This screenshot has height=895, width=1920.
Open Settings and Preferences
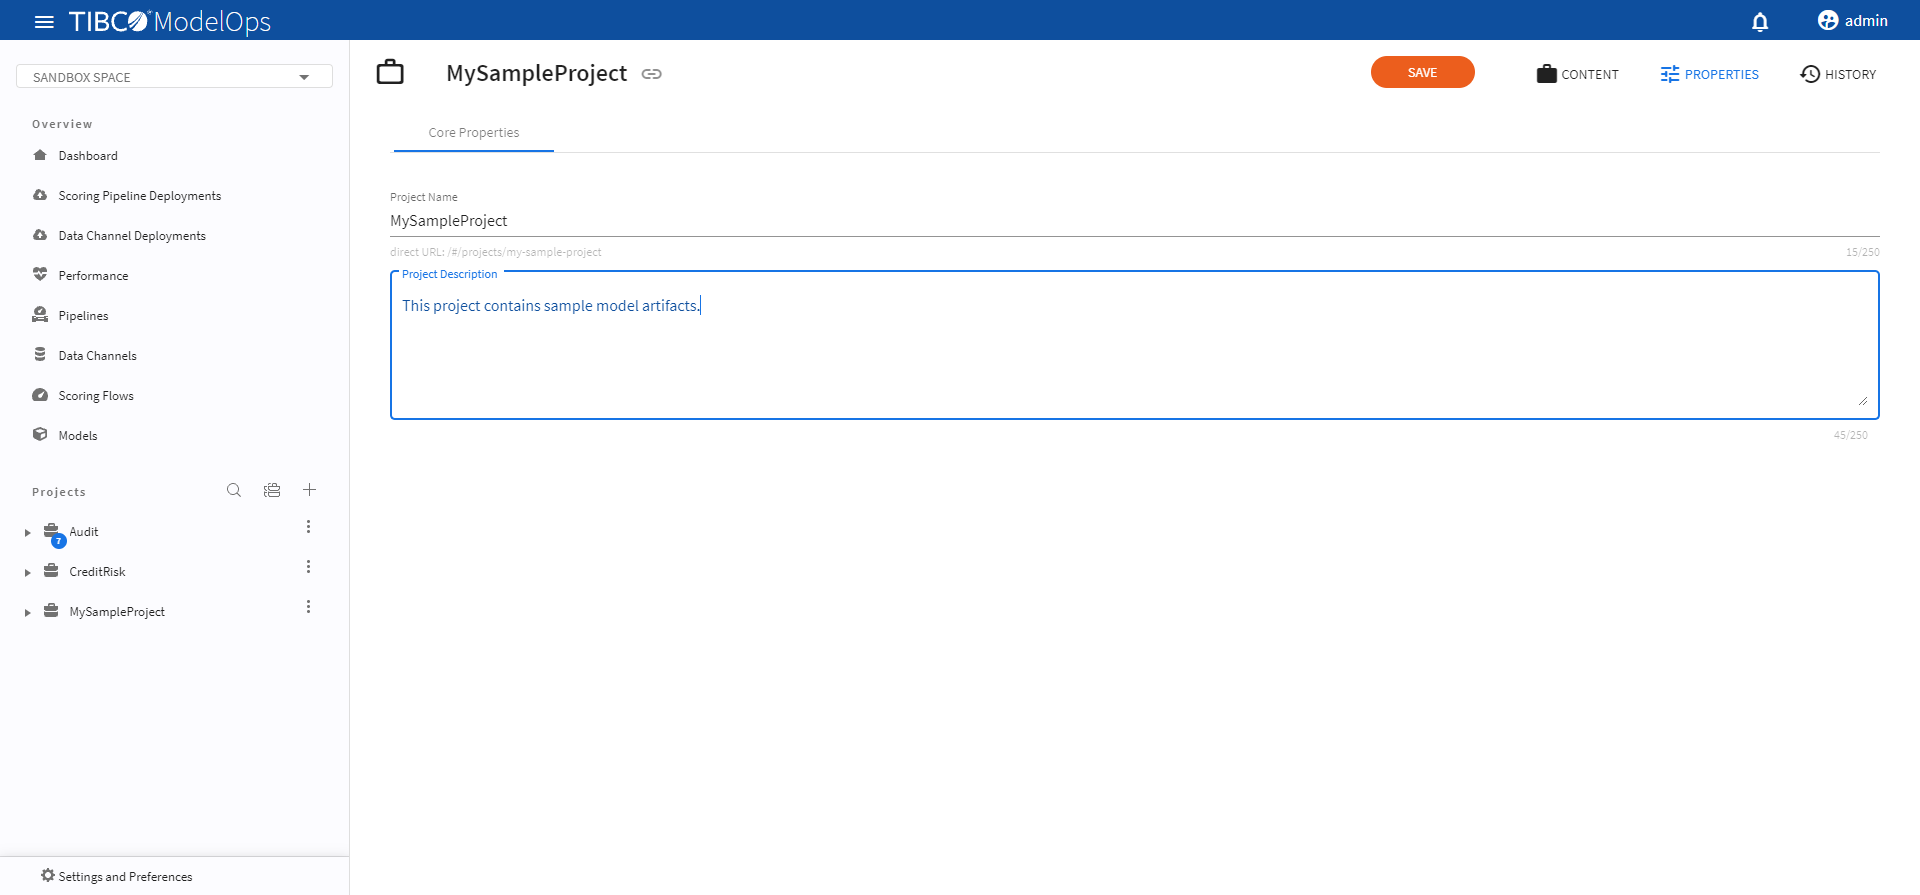(125, 877)
